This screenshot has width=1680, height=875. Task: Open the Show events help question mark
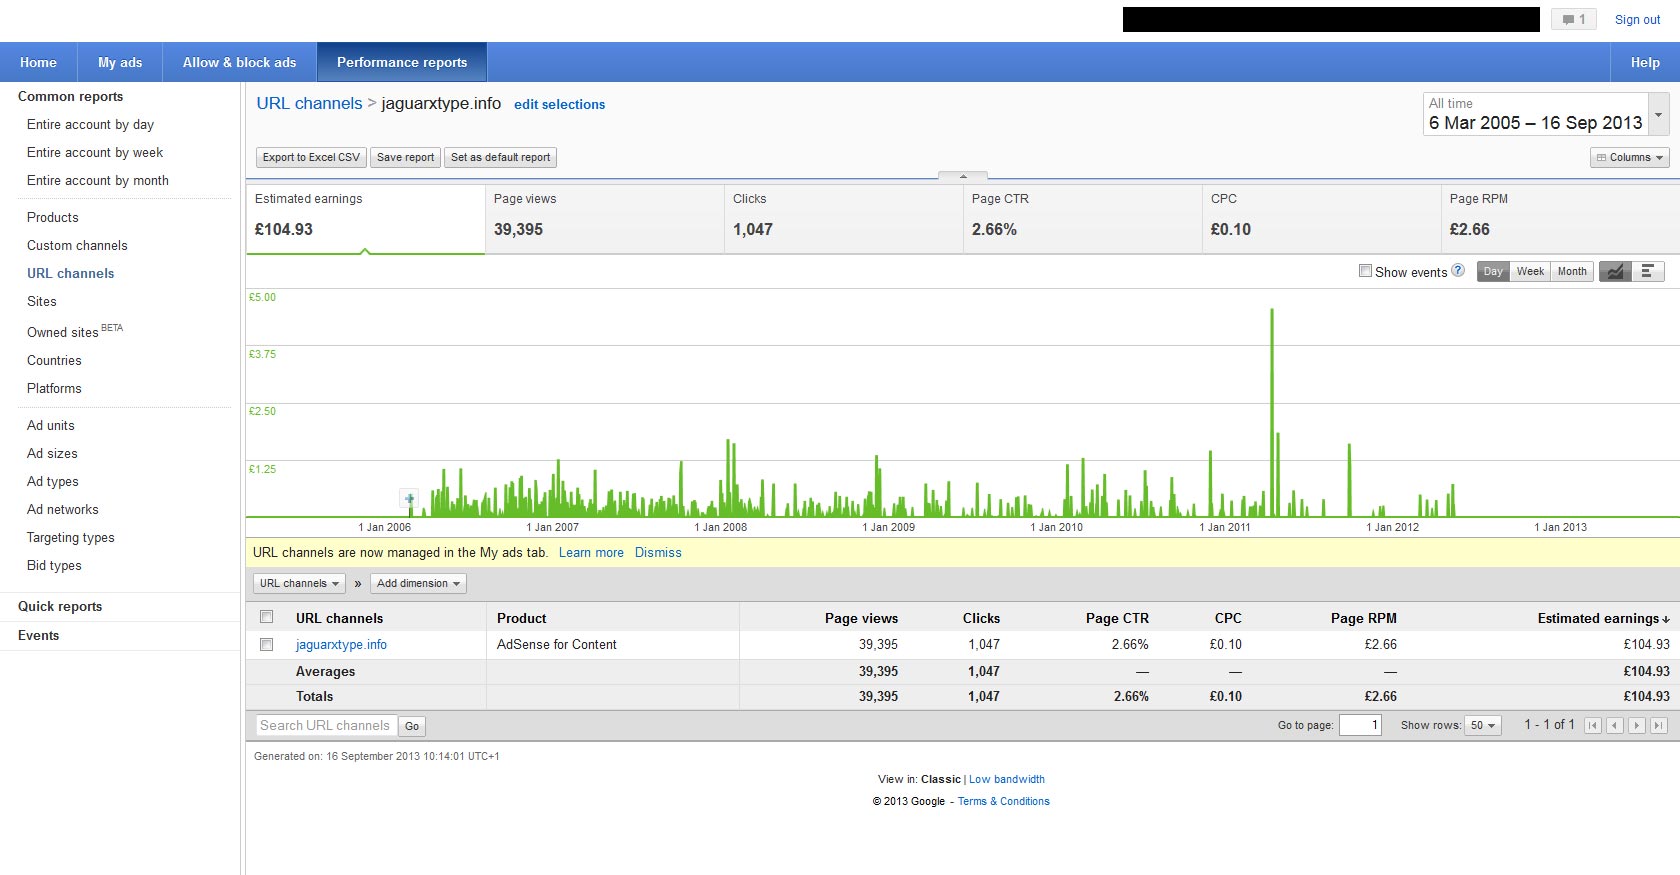tap(1458, 270)
